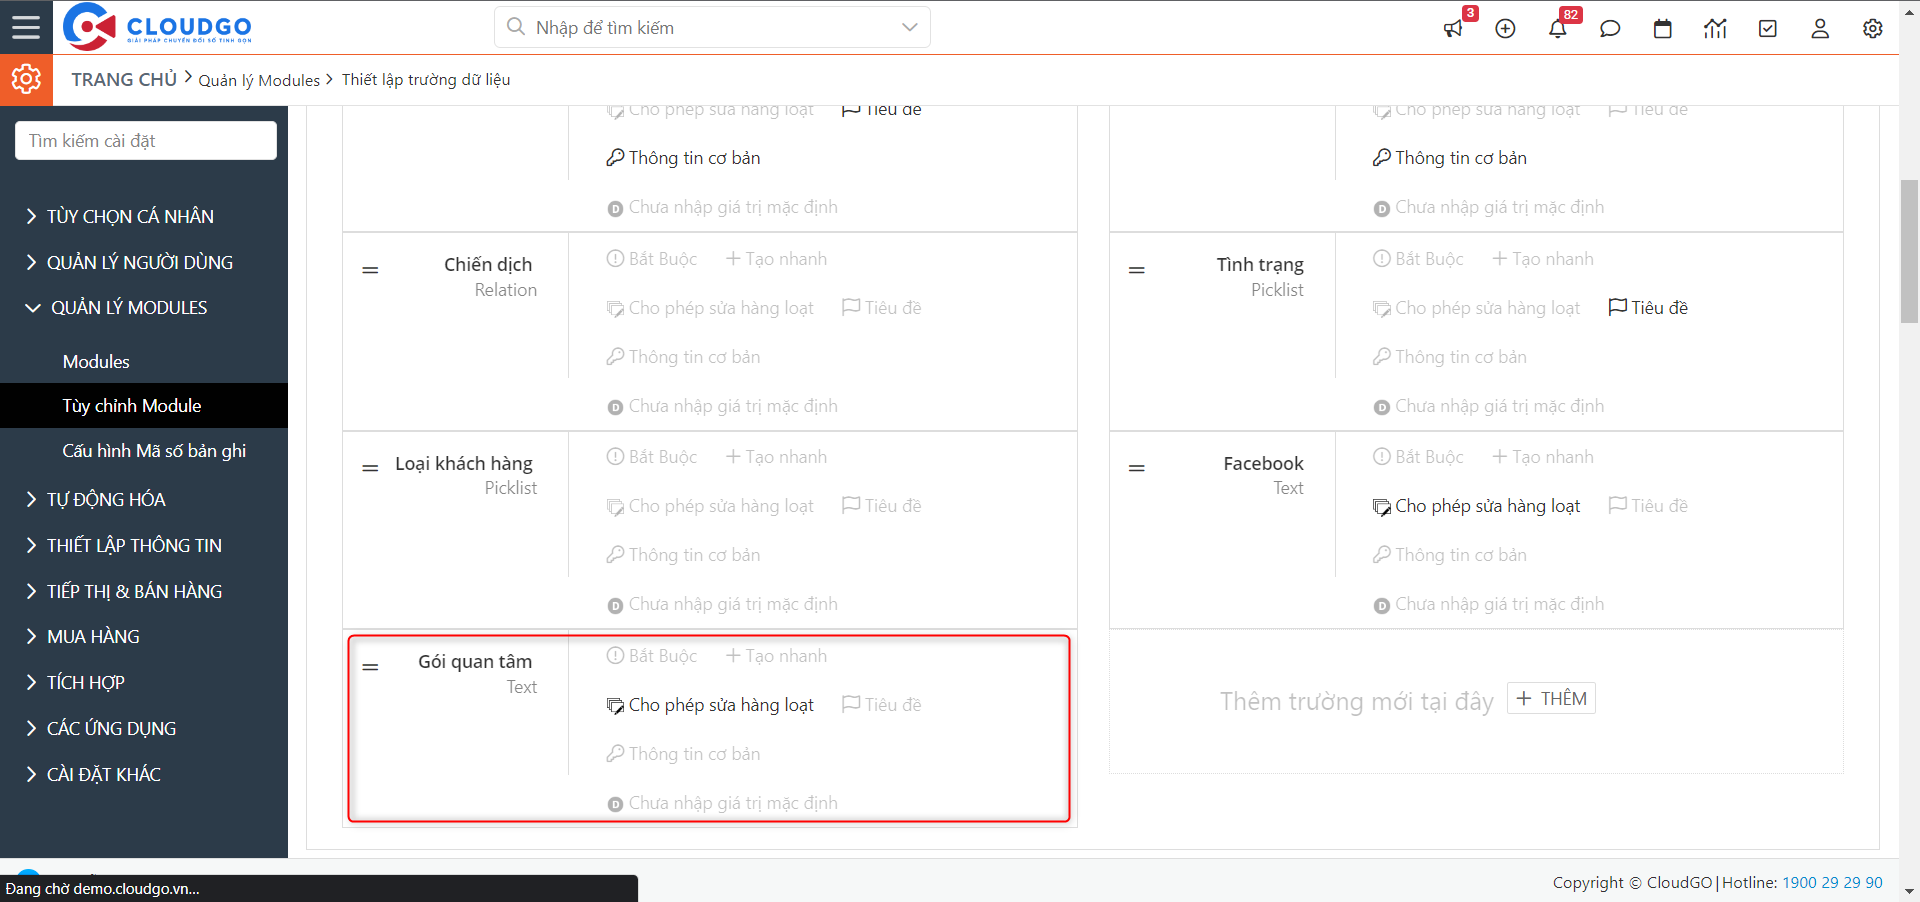The height and width of the screenshot is (902, 1920).
Task: Open the calendar icon
Action: 1662,29
